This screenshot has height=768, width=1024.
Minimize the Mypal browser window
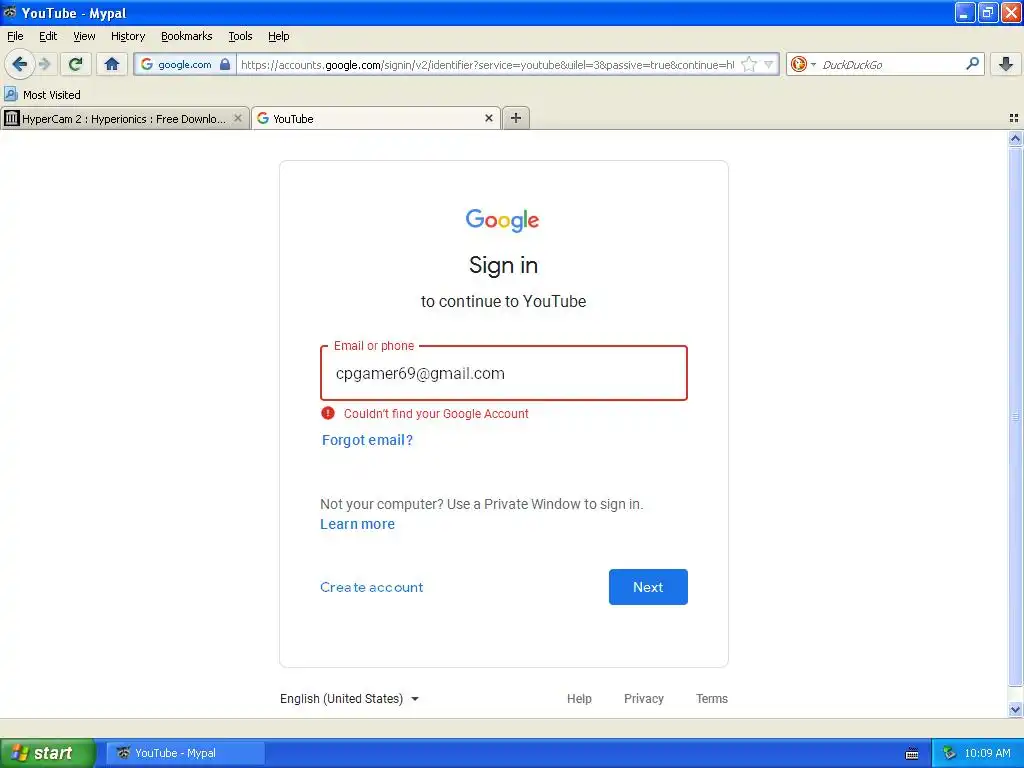click(x=965, y=12)
